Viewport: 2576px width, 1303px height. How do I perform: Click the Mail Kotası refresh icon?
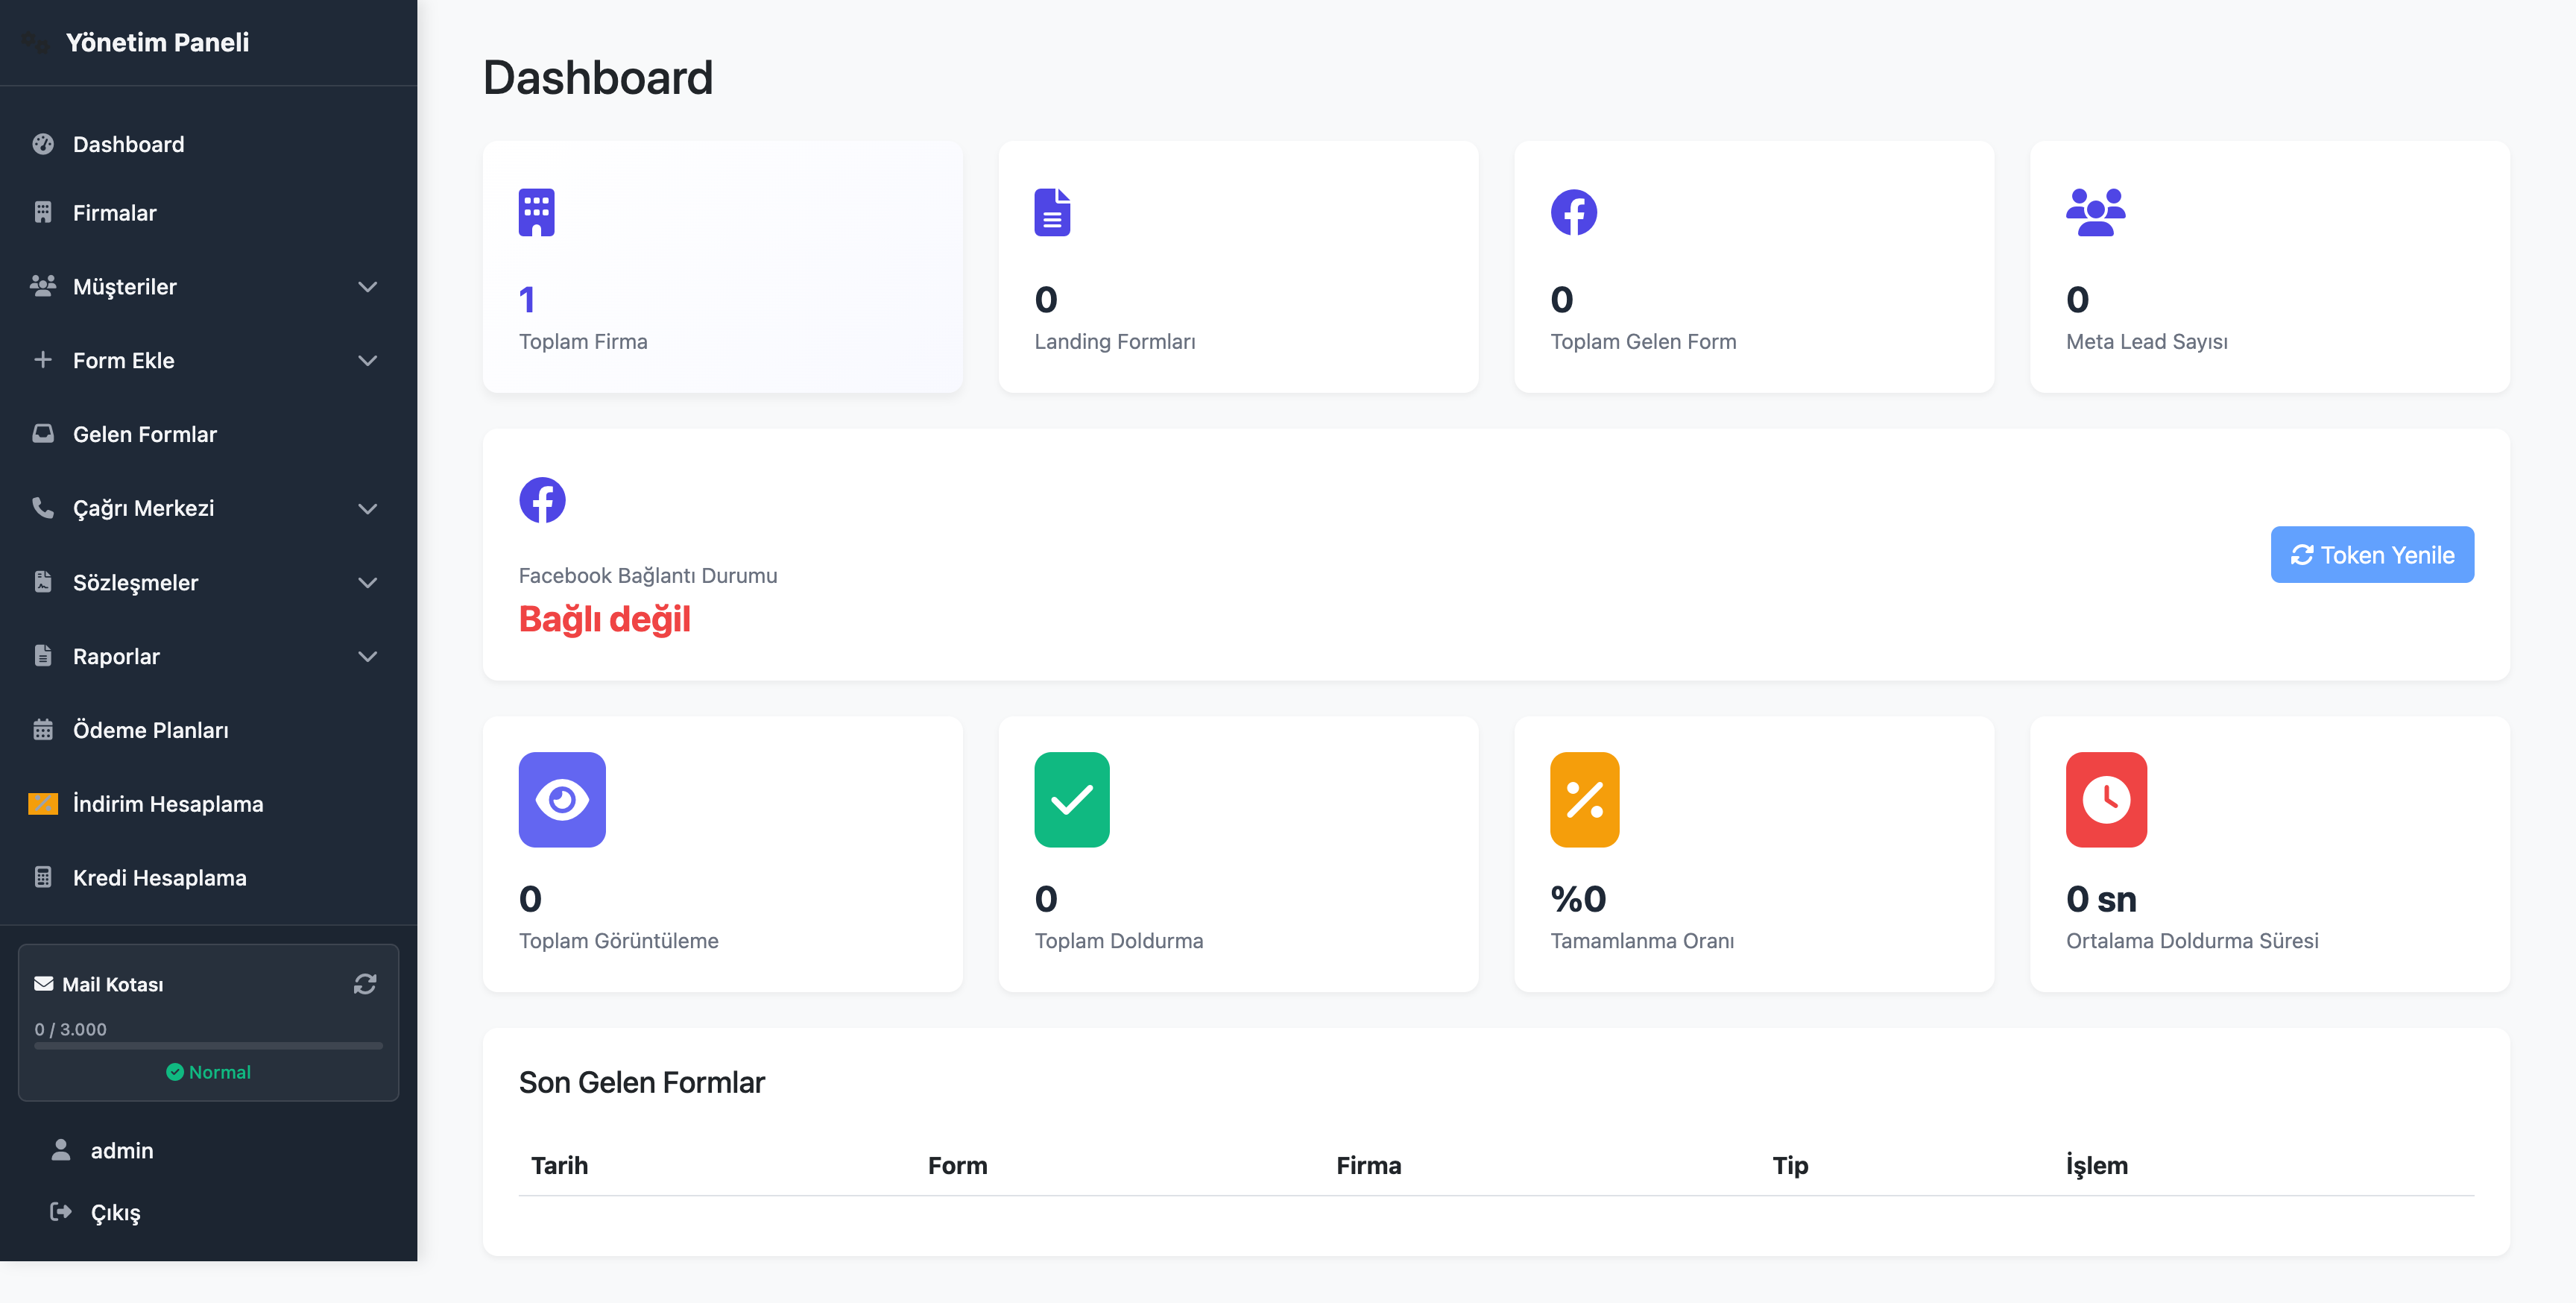point(365,984)
